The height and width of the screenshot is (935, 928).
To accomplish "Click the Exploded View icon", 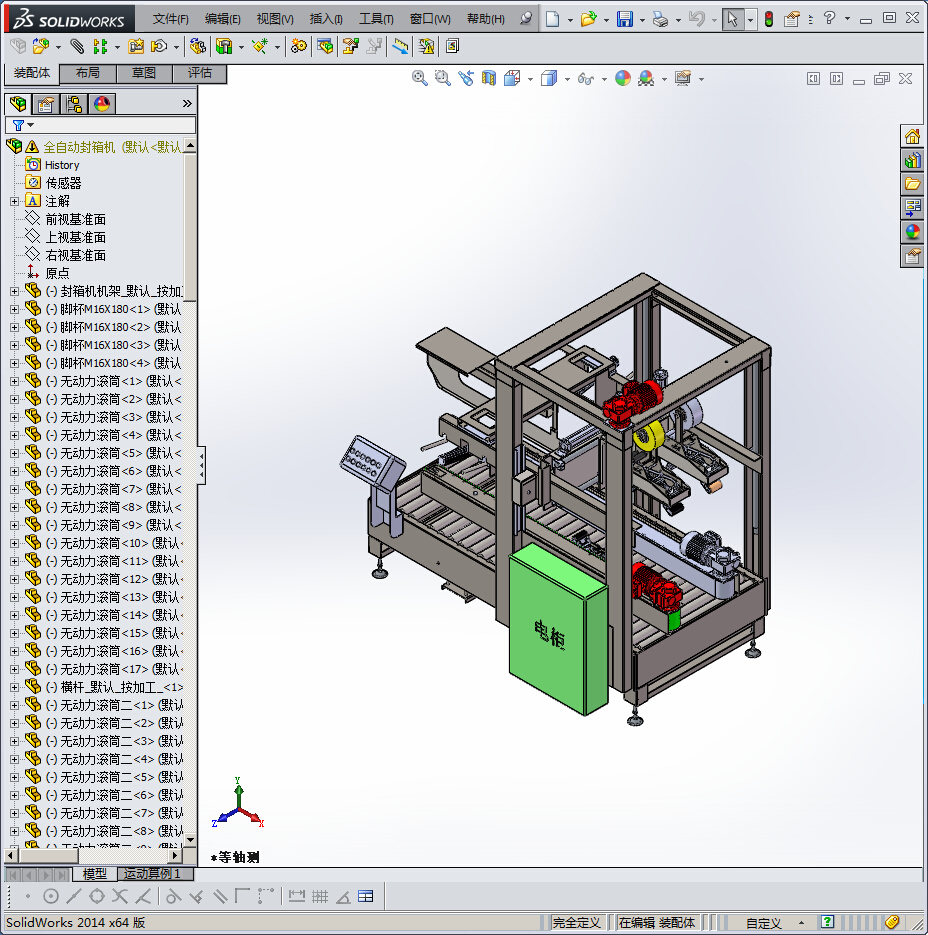I will [x=351, y=46].
